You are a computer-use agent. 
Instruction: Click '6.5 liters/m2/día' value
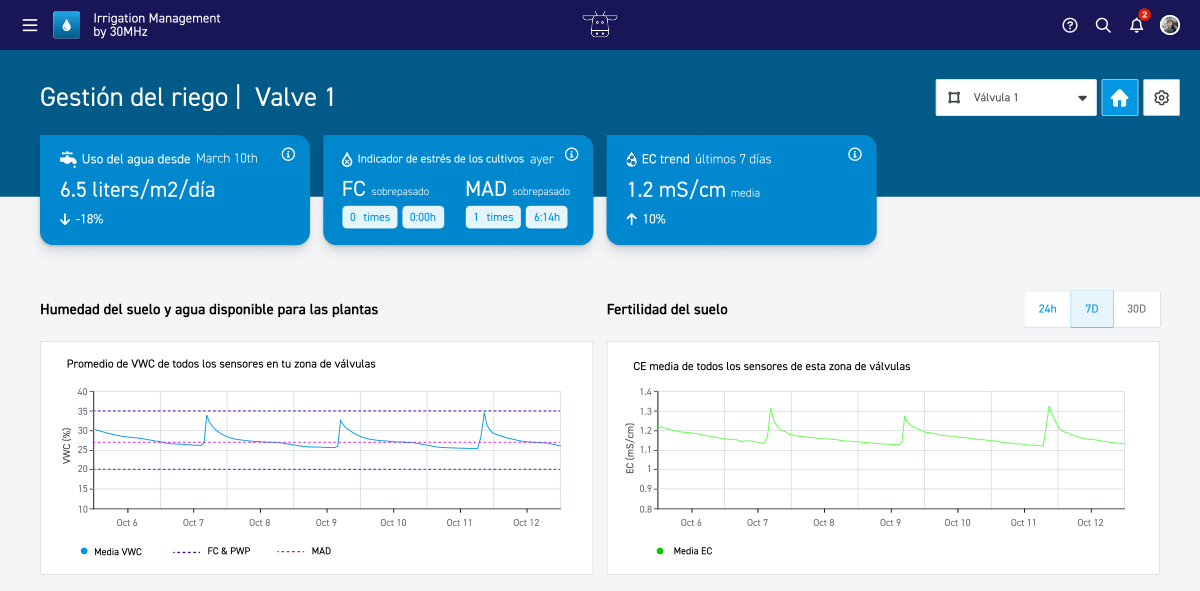pyautogui.click(x=137, y=190)
